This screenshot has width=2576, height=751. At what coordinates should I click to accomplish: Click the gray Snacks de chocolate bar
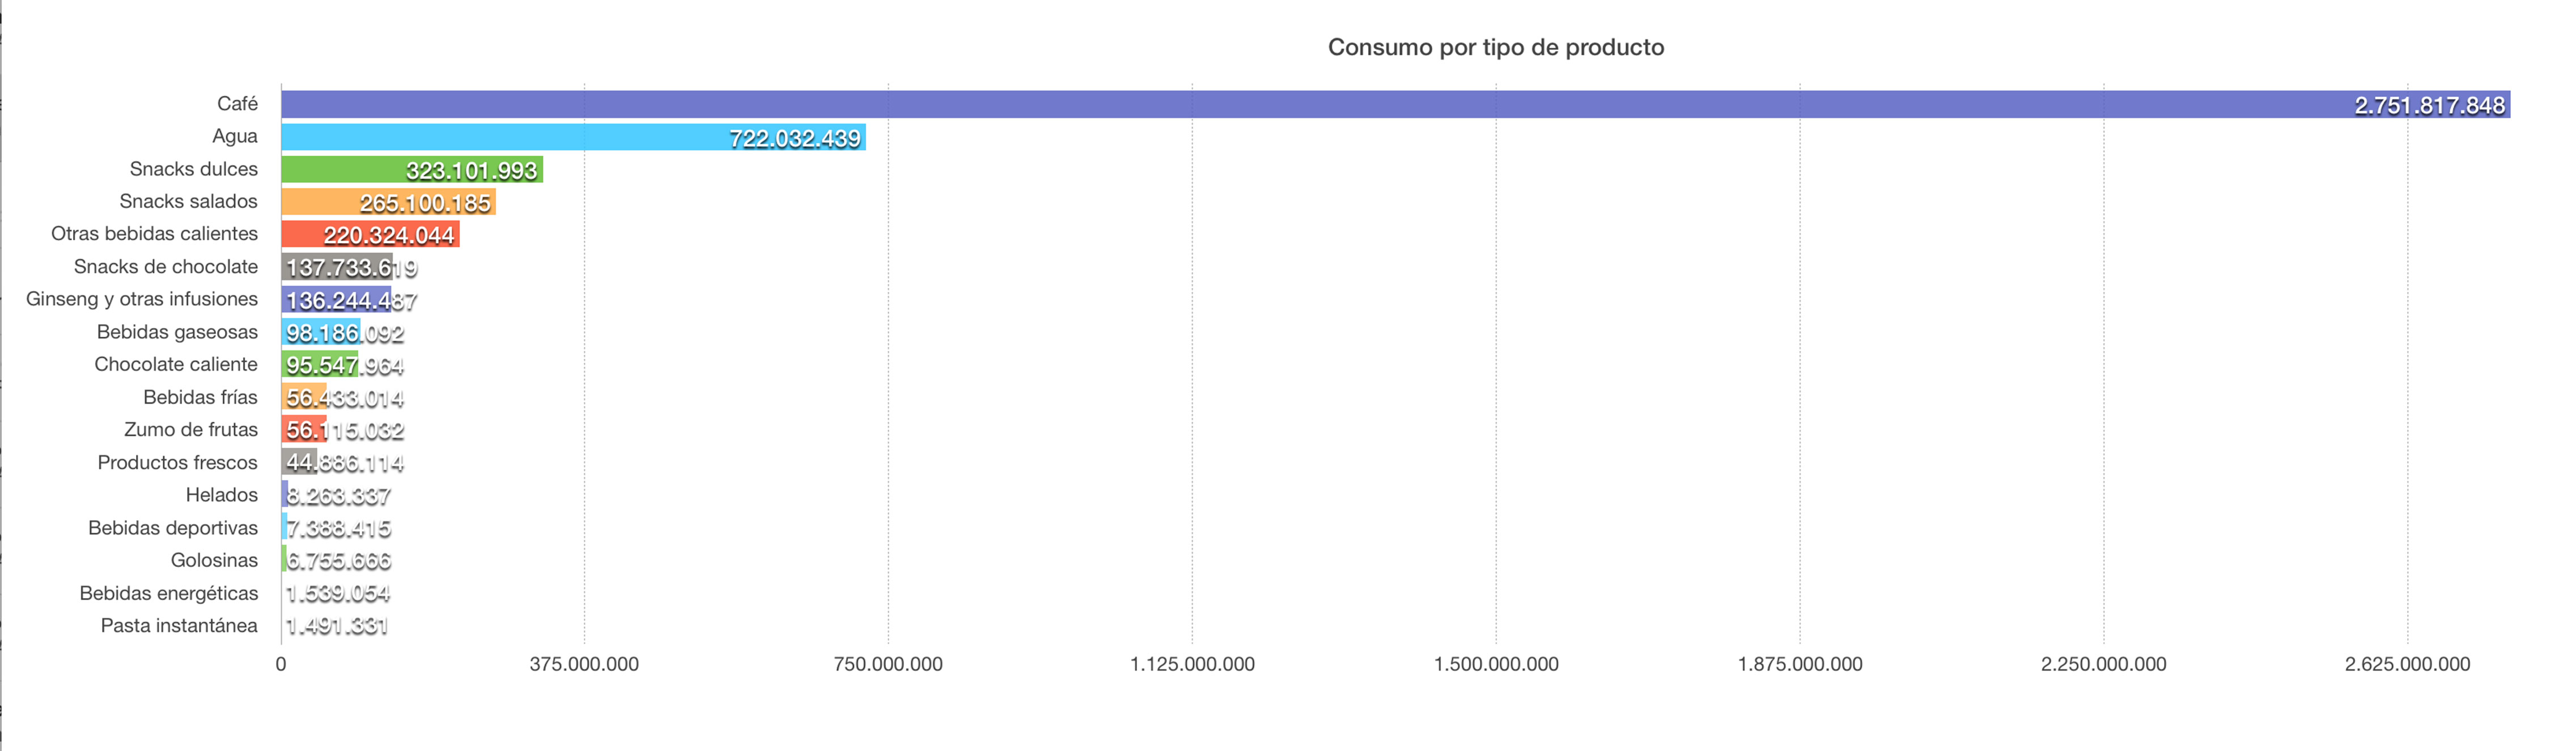337,268
